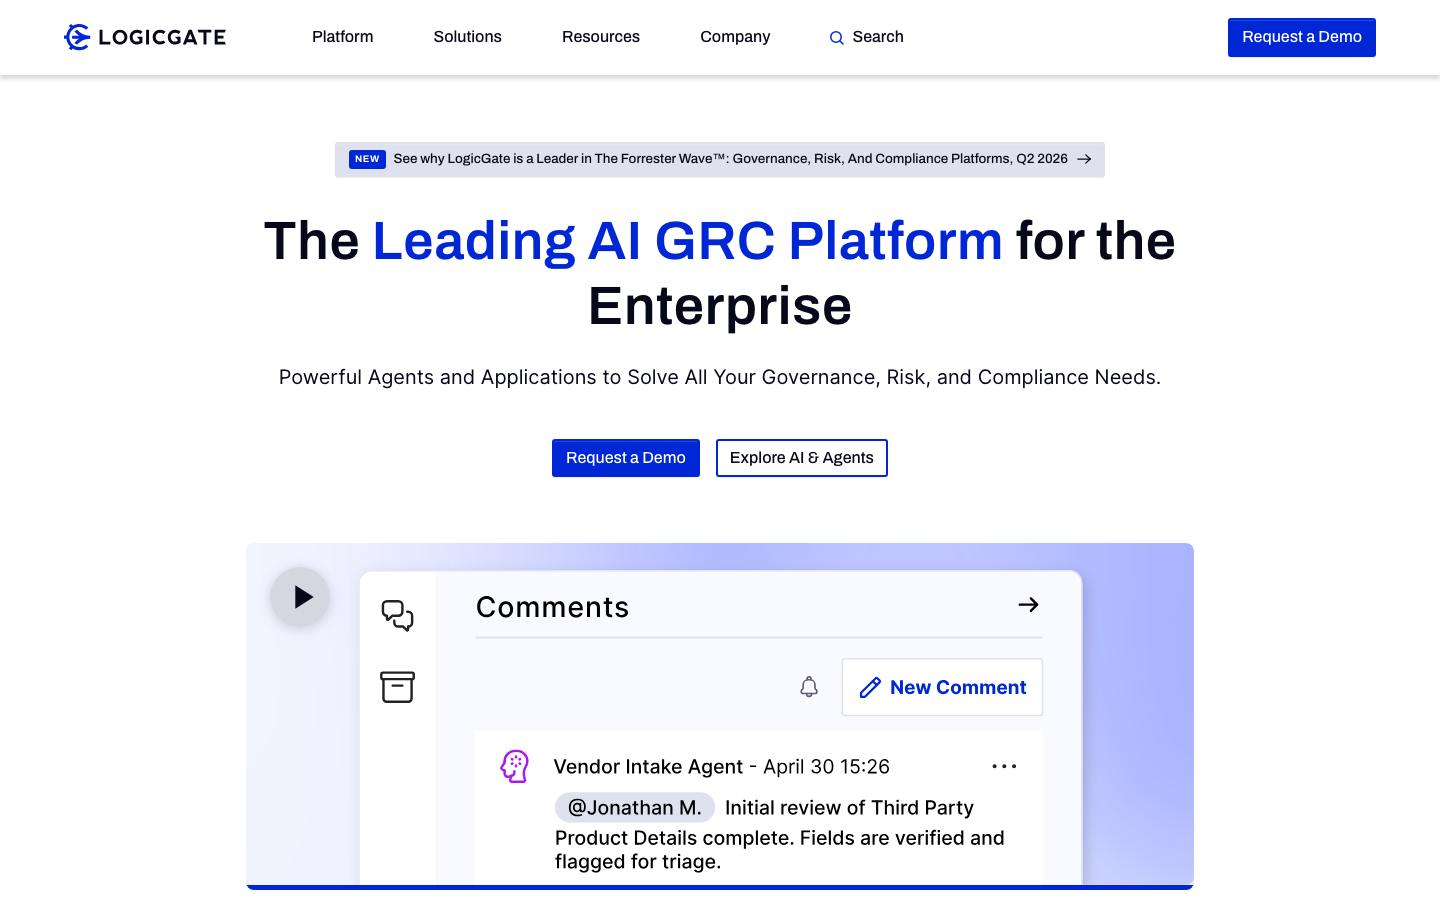Viewport: 1440px width, 900px height.
Task: Click the Search text in navigation
Action: click(878, 37)
